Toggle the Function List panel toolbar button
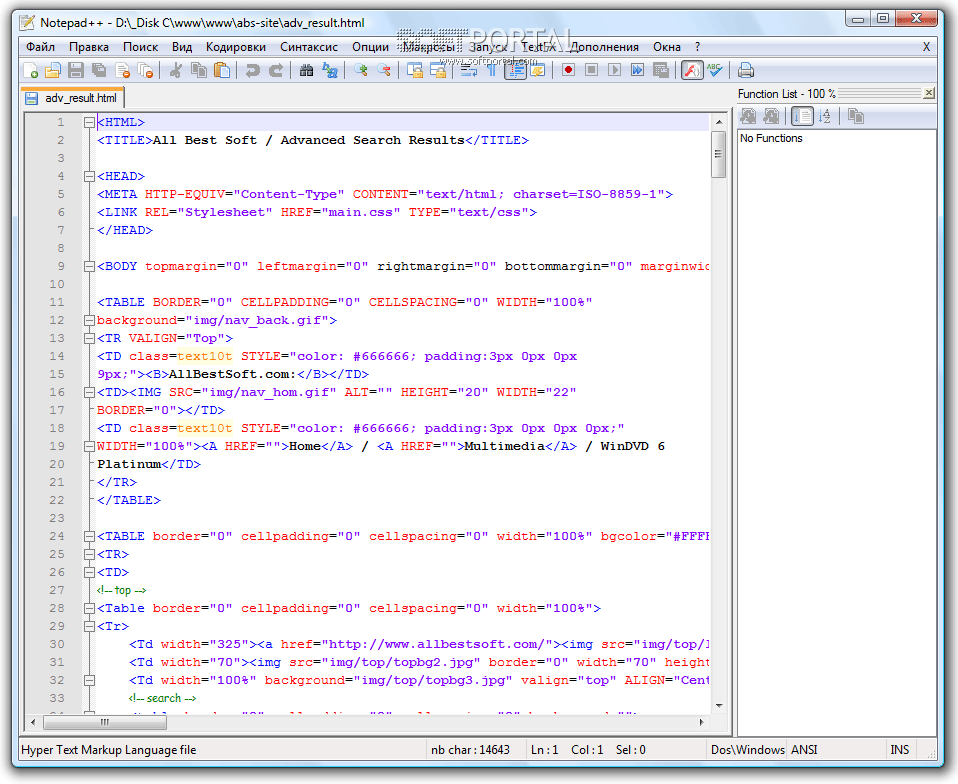Viewport: 958px width, 784px height. click(x=691, y=70)
